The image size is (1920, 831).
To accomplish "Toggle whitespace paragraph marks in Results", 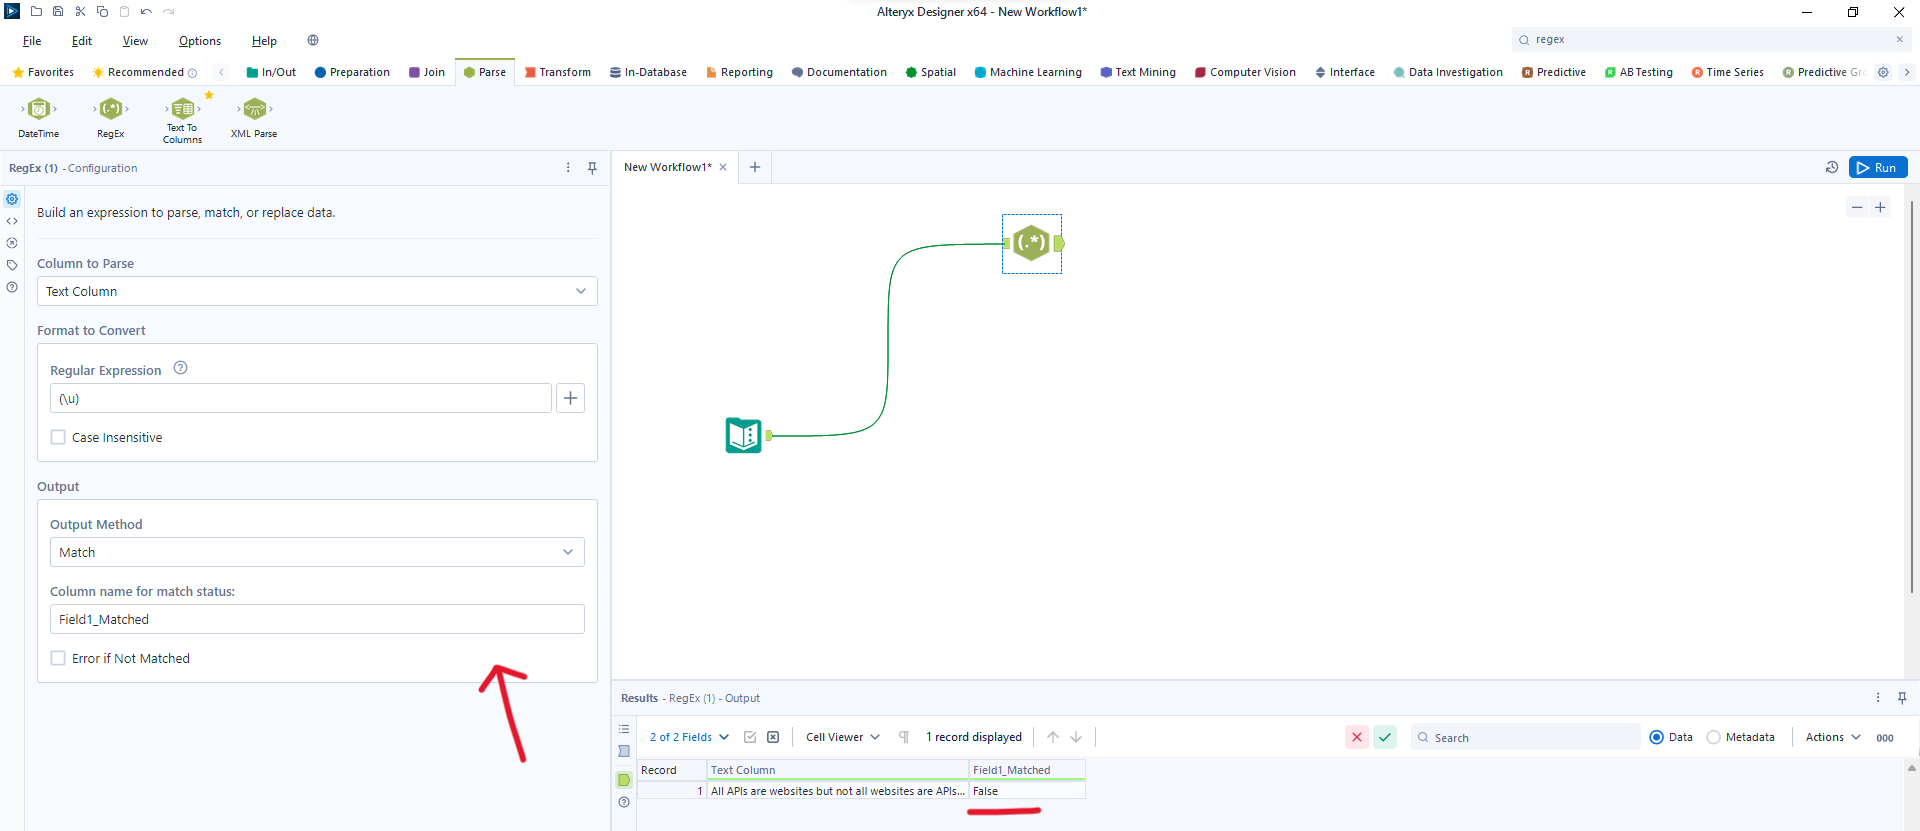I will [x=904, y=737].
